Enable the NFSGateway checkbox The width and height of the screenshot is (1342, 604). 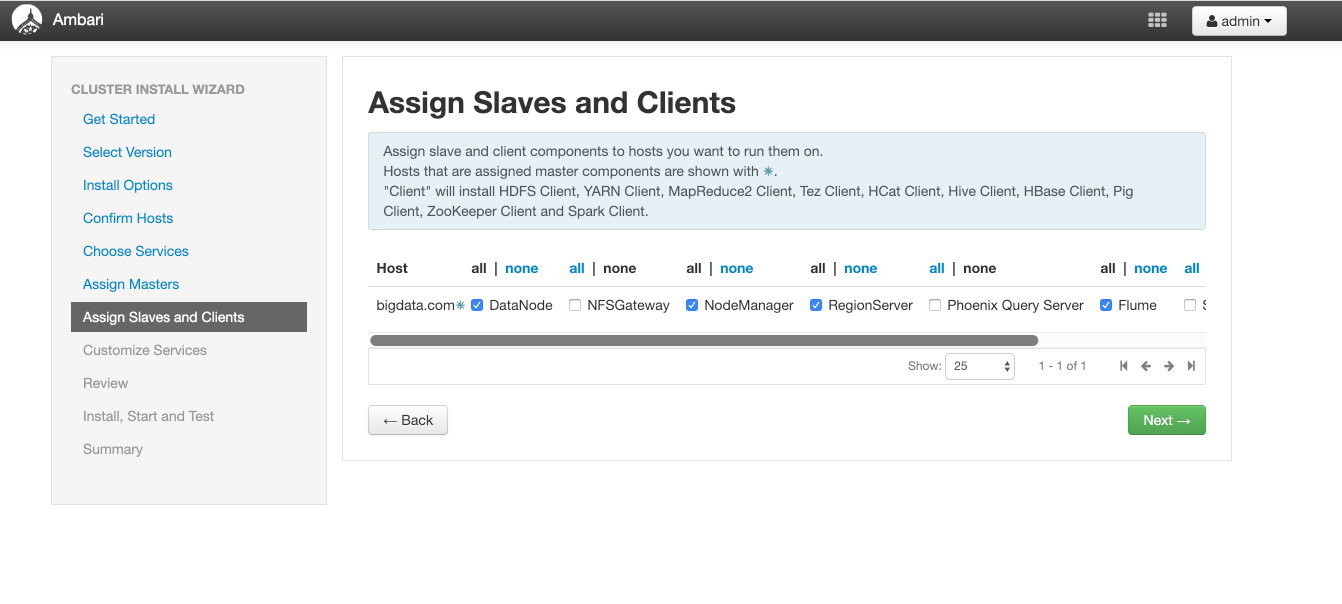point(575,304)
